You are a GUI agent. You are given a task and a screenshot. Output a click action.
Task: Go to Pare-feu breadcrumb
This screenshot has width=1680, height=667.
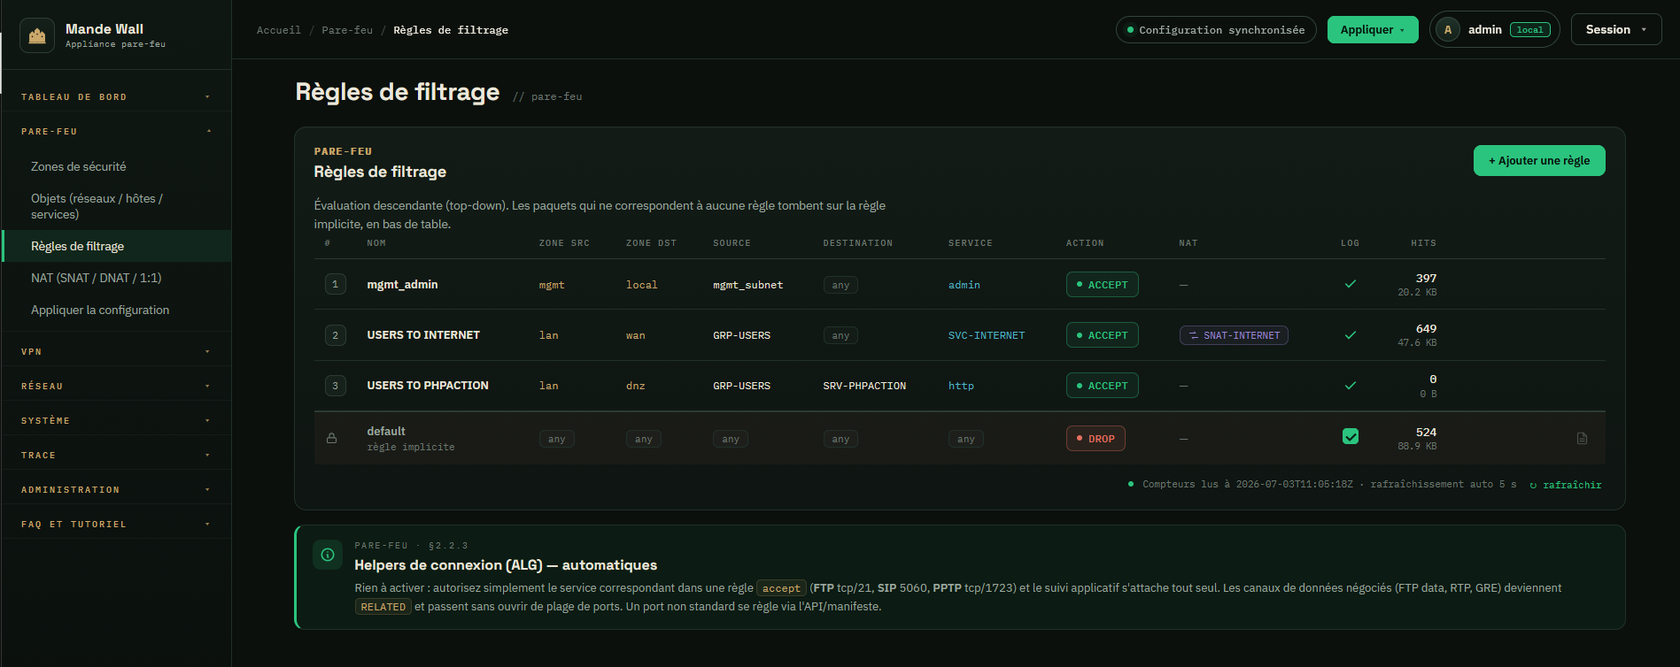pos(347,30)
